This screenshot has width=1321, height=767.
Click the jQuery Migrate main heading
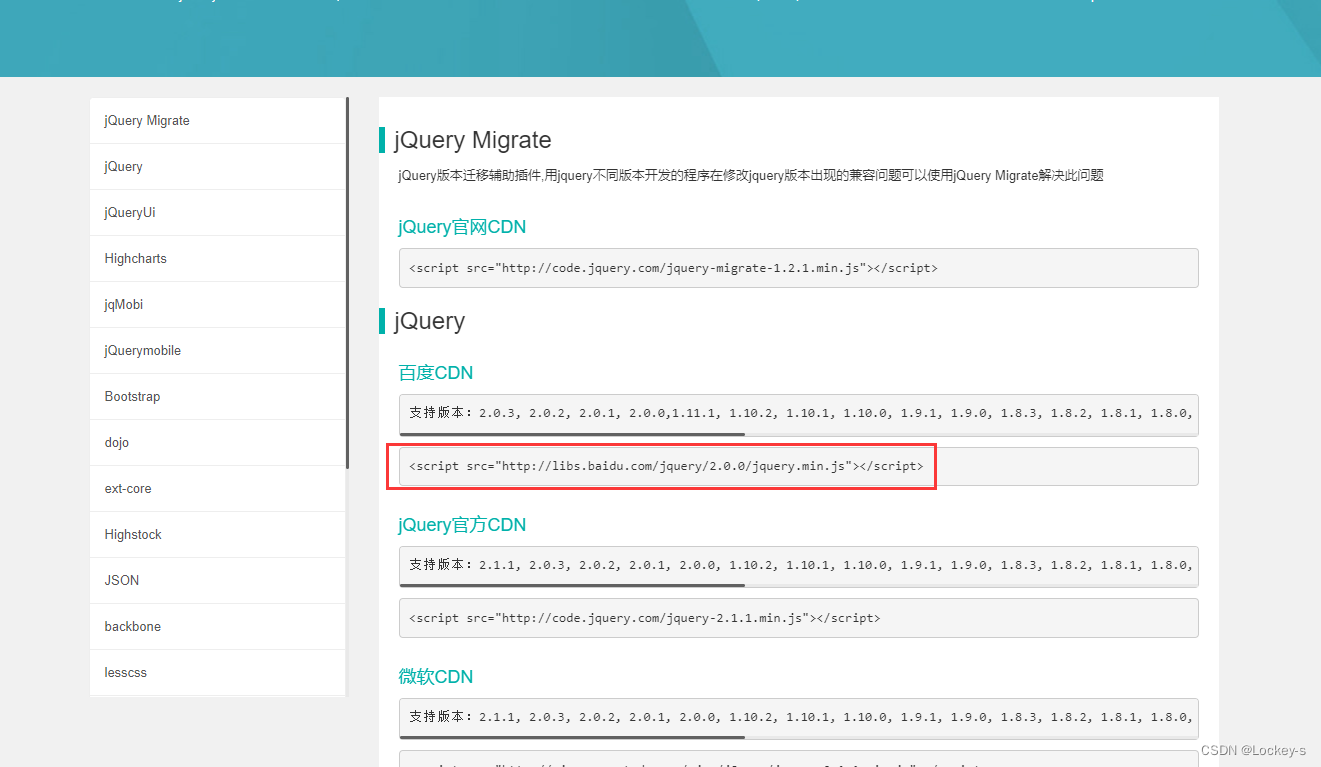click(473, 140)
